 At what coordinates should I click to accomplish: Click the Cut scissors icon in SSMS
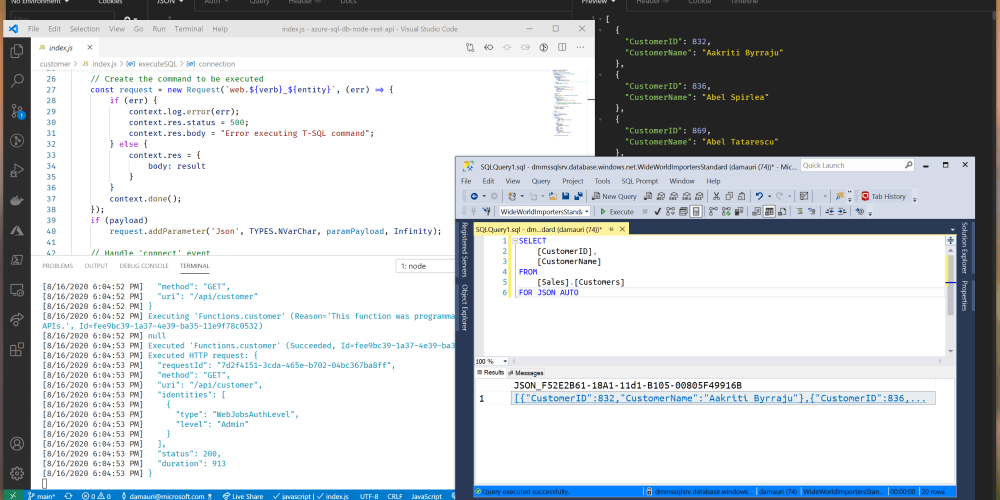(716, 196)
